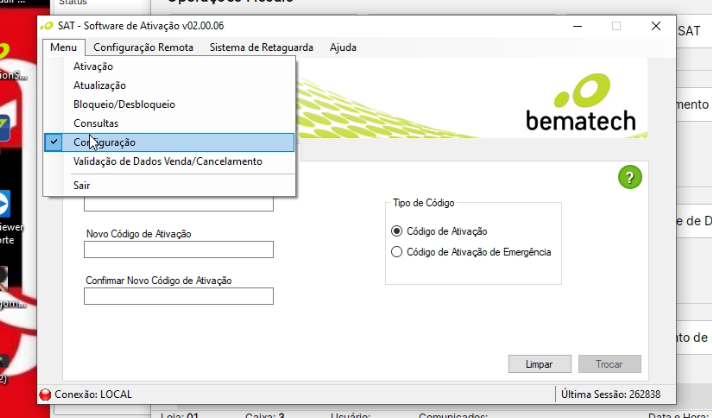The width and height of the screenshot is (712, 418).
Task: Open the Configuração Remota menu
Action: (x=143, y=47)
